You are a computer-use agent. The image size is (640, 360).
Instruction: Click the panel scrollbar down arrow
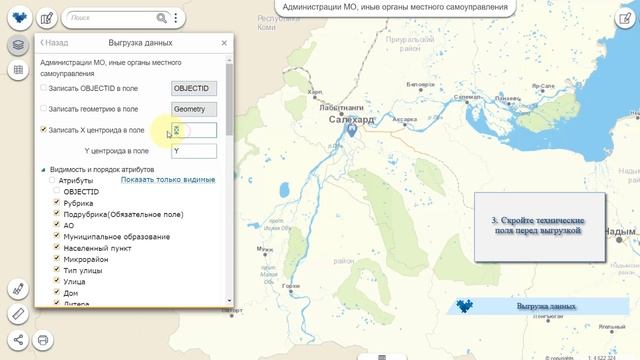point(229,301)
